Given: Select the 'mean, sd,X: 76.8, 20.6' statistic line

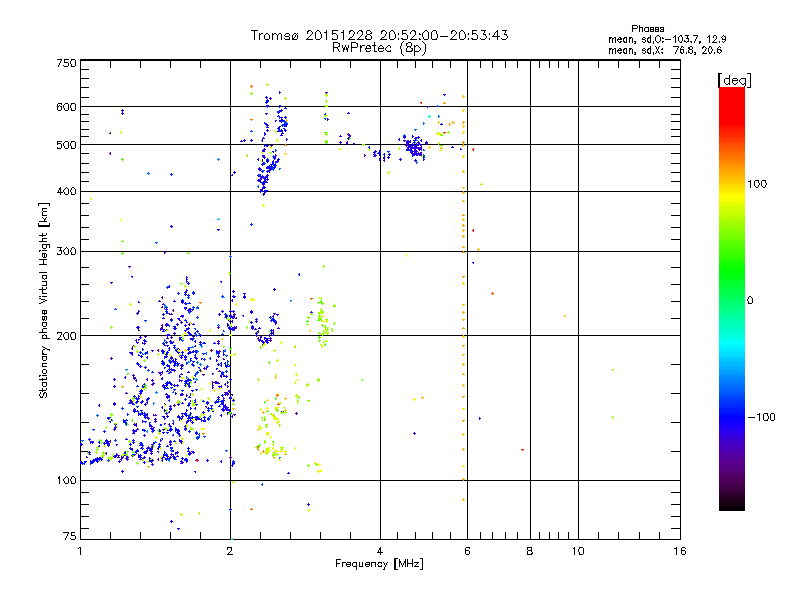Looking at the screenshot, I should (665, 51).
